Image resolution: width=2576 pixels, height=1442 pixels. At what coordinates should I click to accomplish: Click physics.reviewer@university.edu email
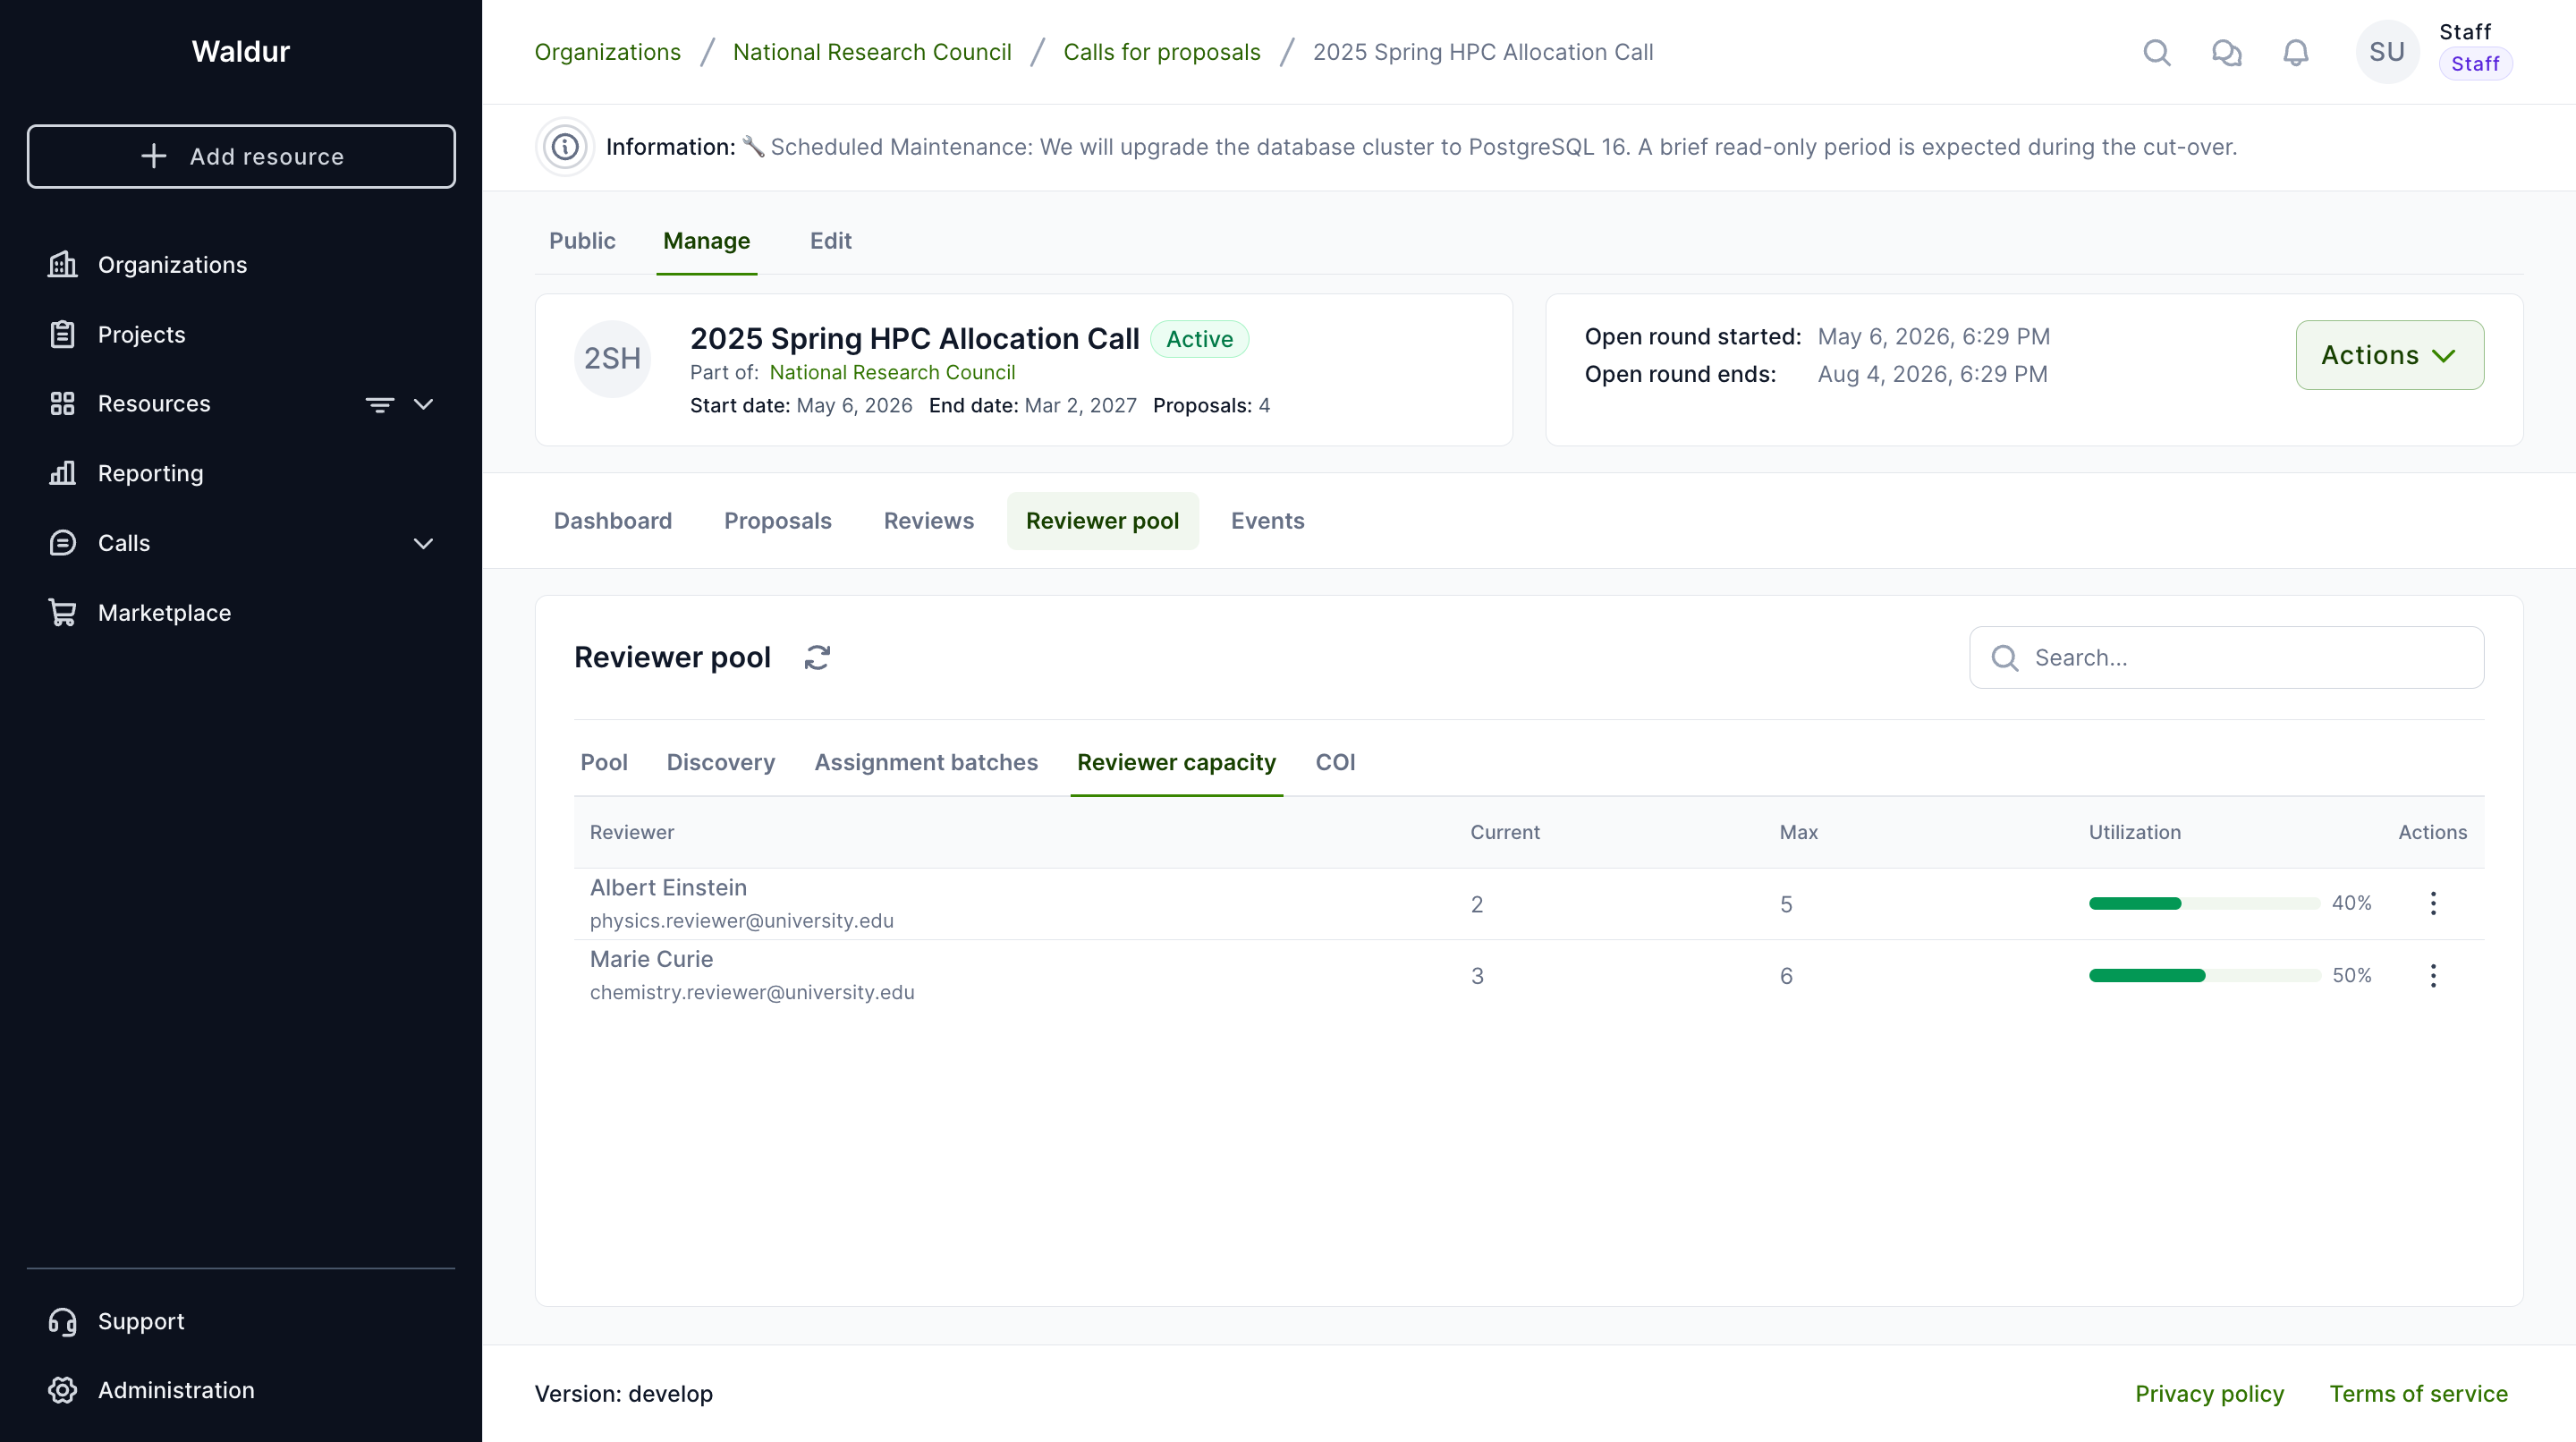741,920
